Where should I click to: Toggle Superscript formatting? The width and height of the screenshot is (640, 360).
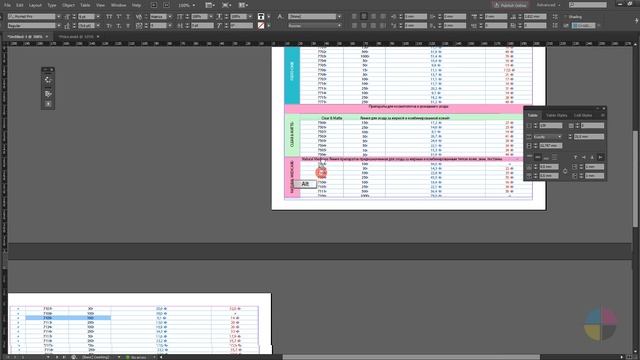(119, 17)
